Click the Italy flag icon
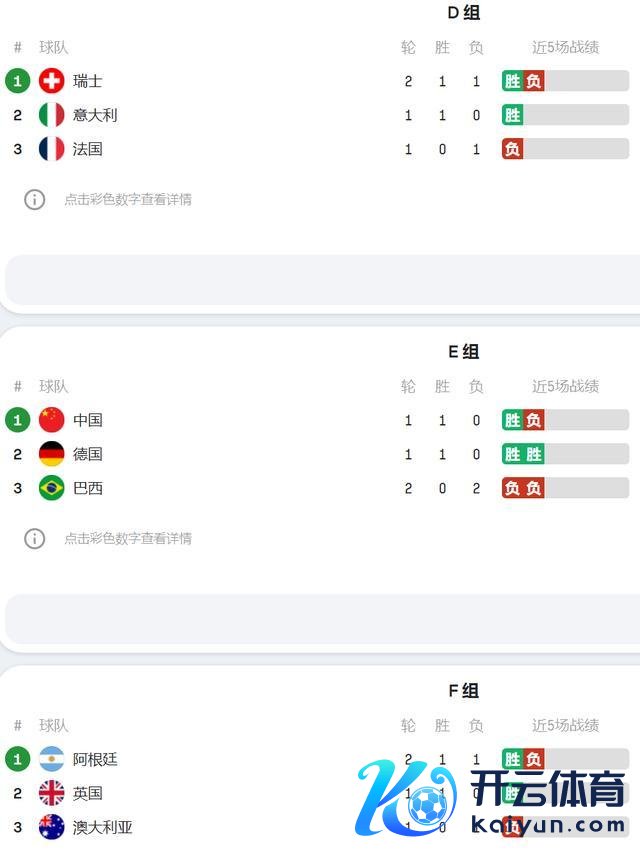The width and height of the screenshot is (640, 858). [51, 115]
